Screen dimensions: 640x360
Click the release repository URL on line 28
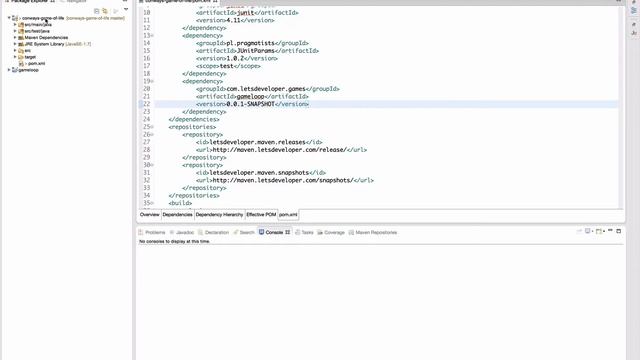[280, 150]
